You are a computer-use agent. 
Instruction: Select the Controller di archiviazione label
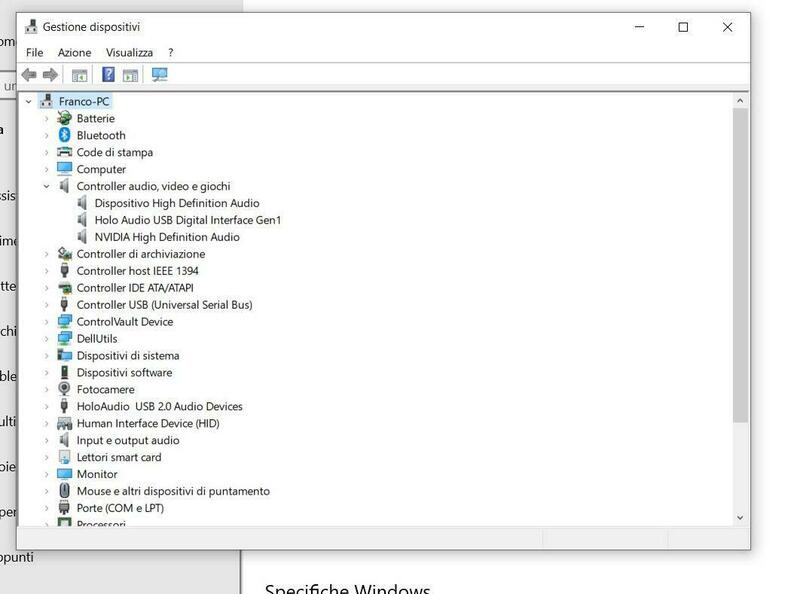pyautogui.click(x=141, y=254)
